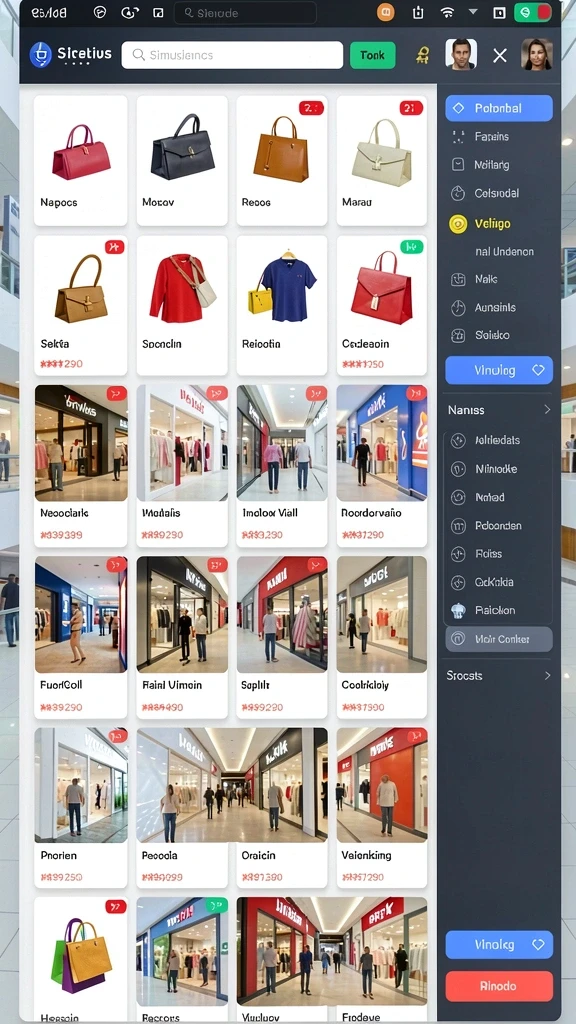This screenshot has height=1024, width=576.
Task: Expand the Srocsts section chevron
Action: pyautogui.click(x=547, y=676)
